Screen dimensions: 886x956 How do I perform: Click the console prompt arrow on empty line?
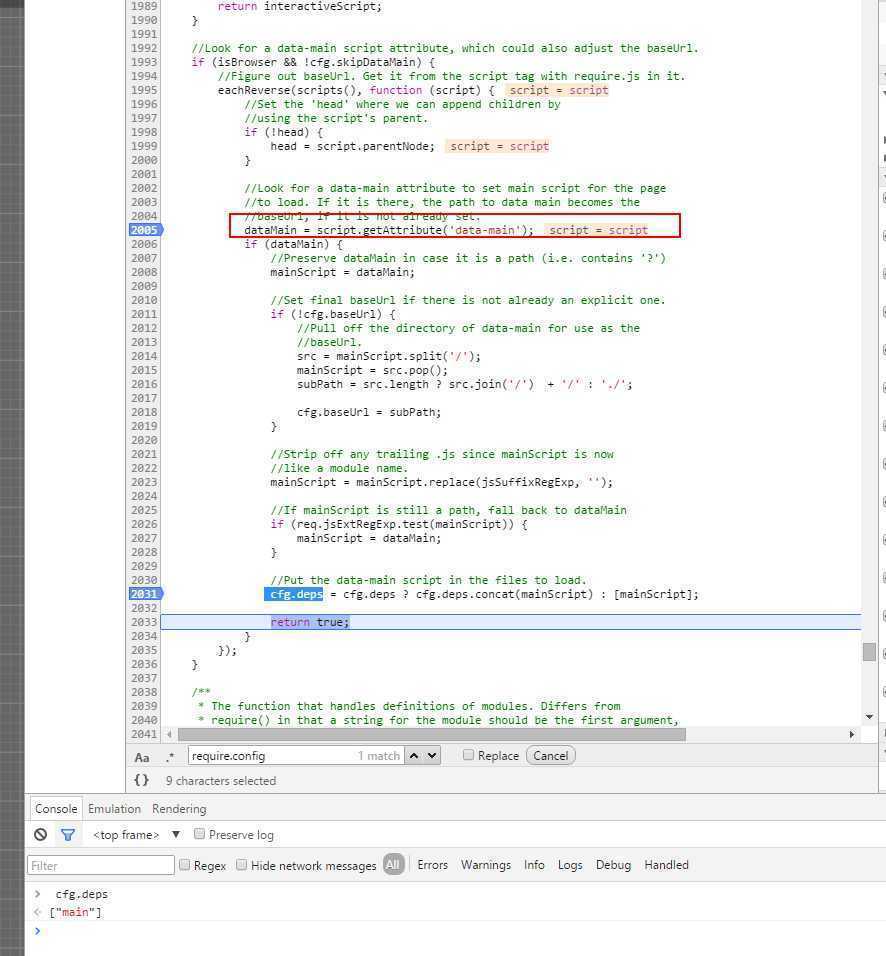[37, 930]
